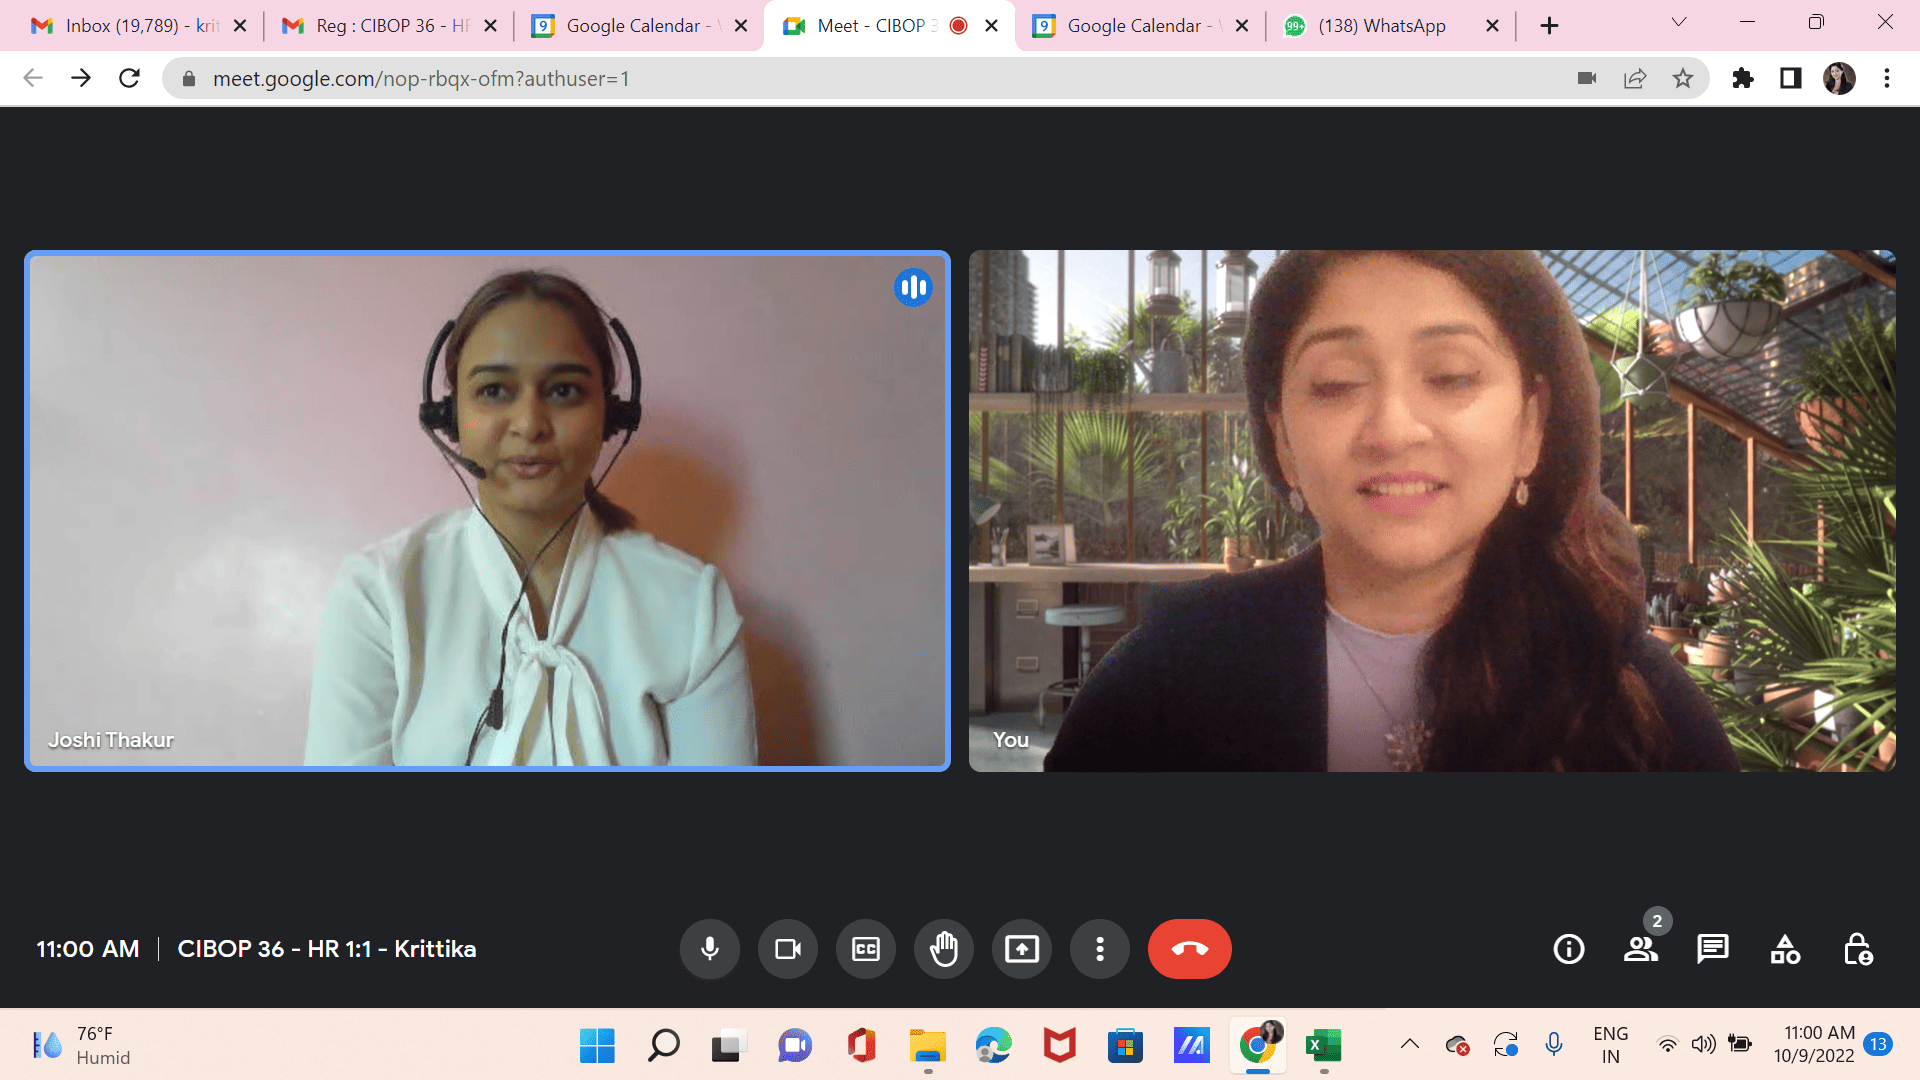Reload the Meet page
The height and width of the screenshot is (1080, 1920).
tap(129, 78)
